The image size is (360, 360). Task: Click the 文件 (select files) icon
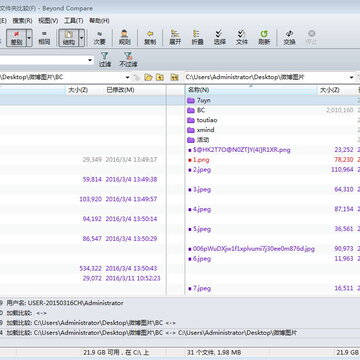point(242,37)
